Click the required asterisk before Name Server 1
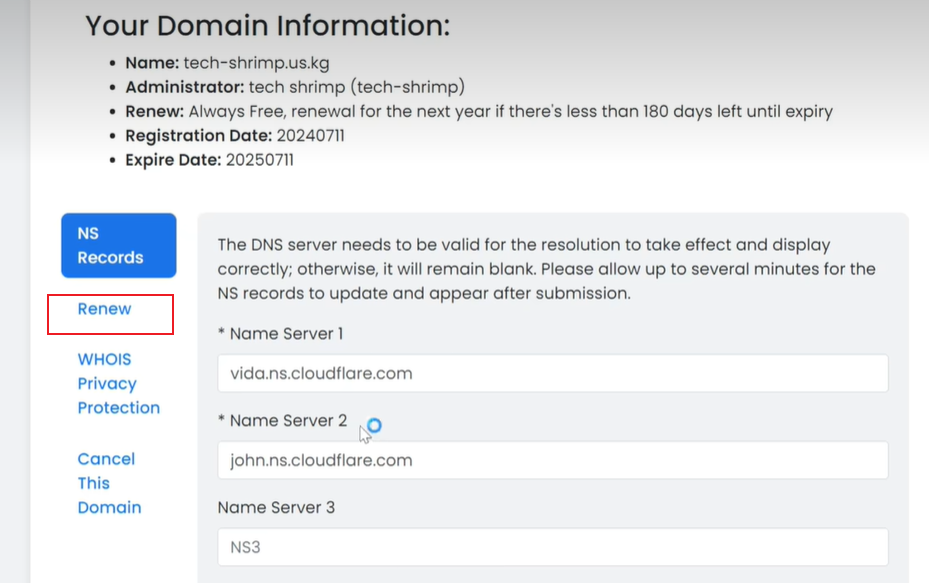The width and height of the screenshot is (929, 583). [x=222, y=332]
